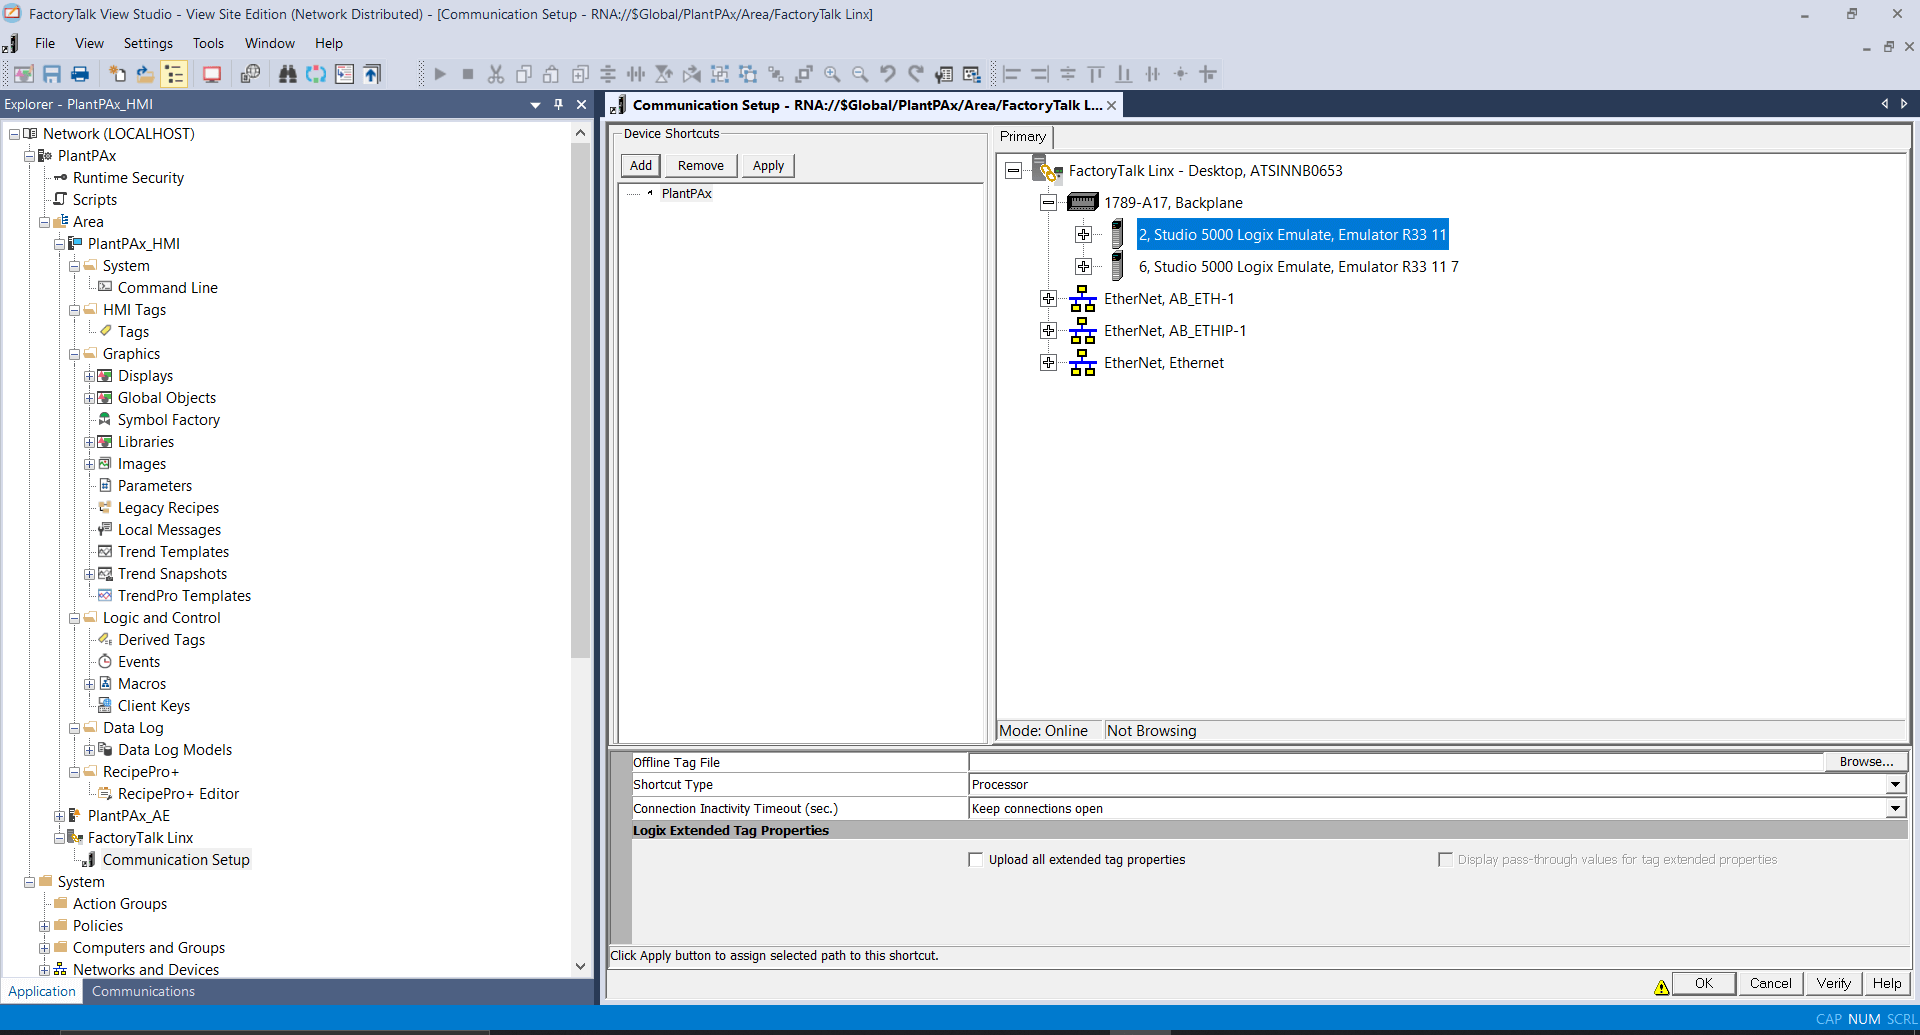Click the Cancel button

pyautogui.click(x=1770, y=984)
